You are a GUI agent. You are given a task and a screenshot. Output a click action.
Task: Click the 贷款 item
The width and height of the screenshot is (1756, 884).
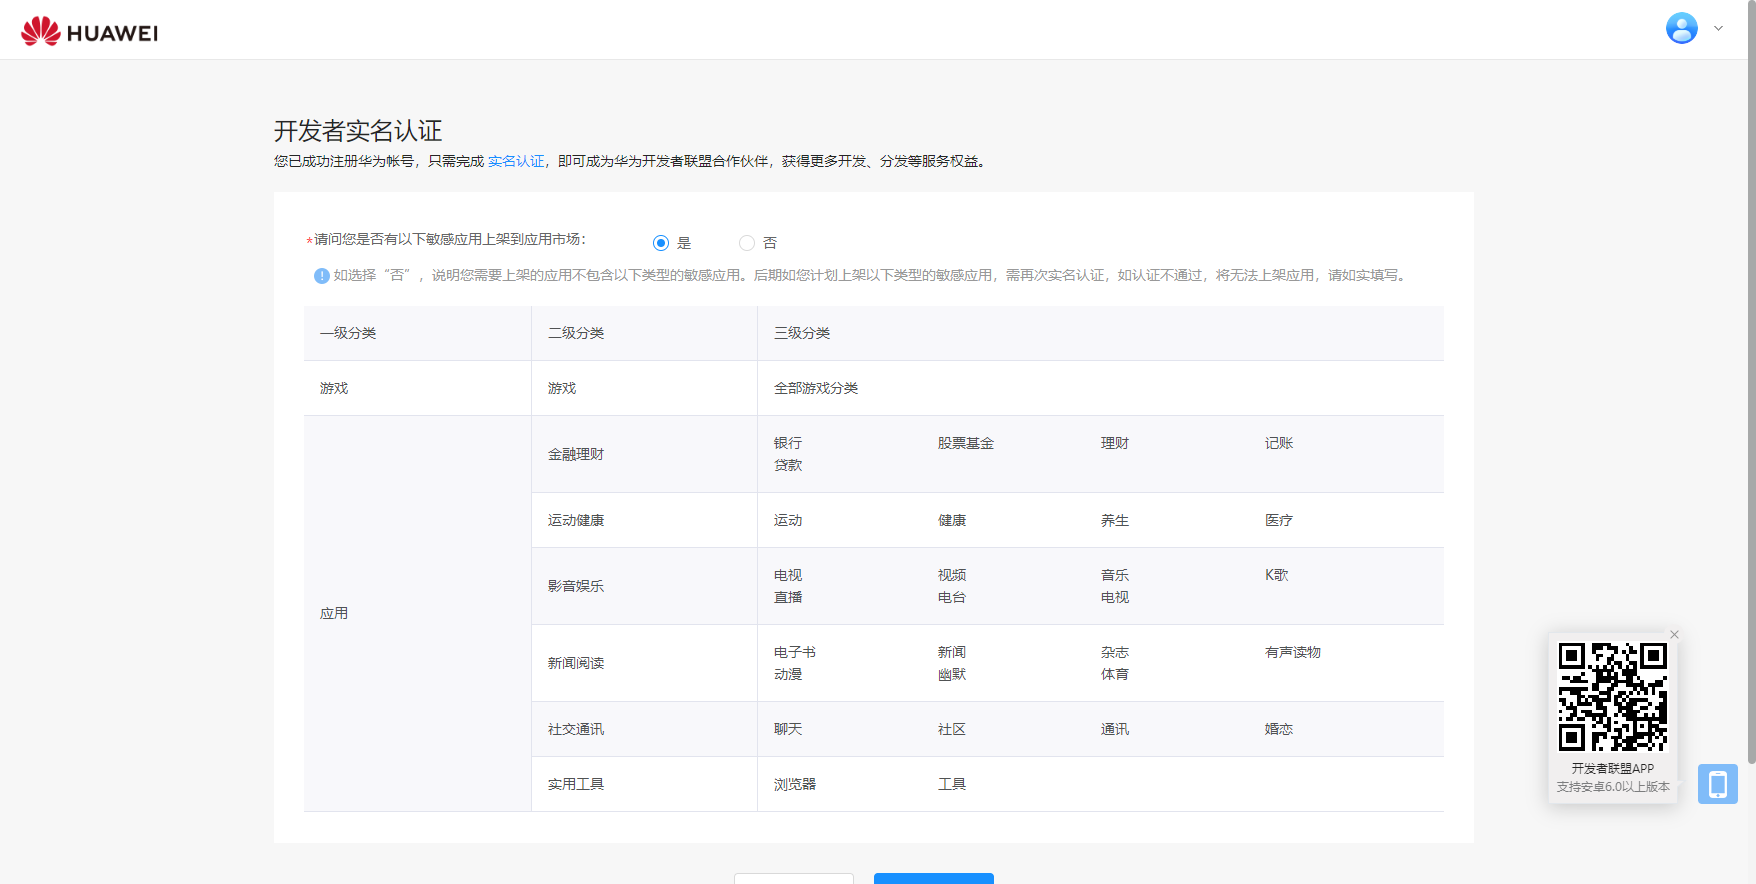(788, 465)
